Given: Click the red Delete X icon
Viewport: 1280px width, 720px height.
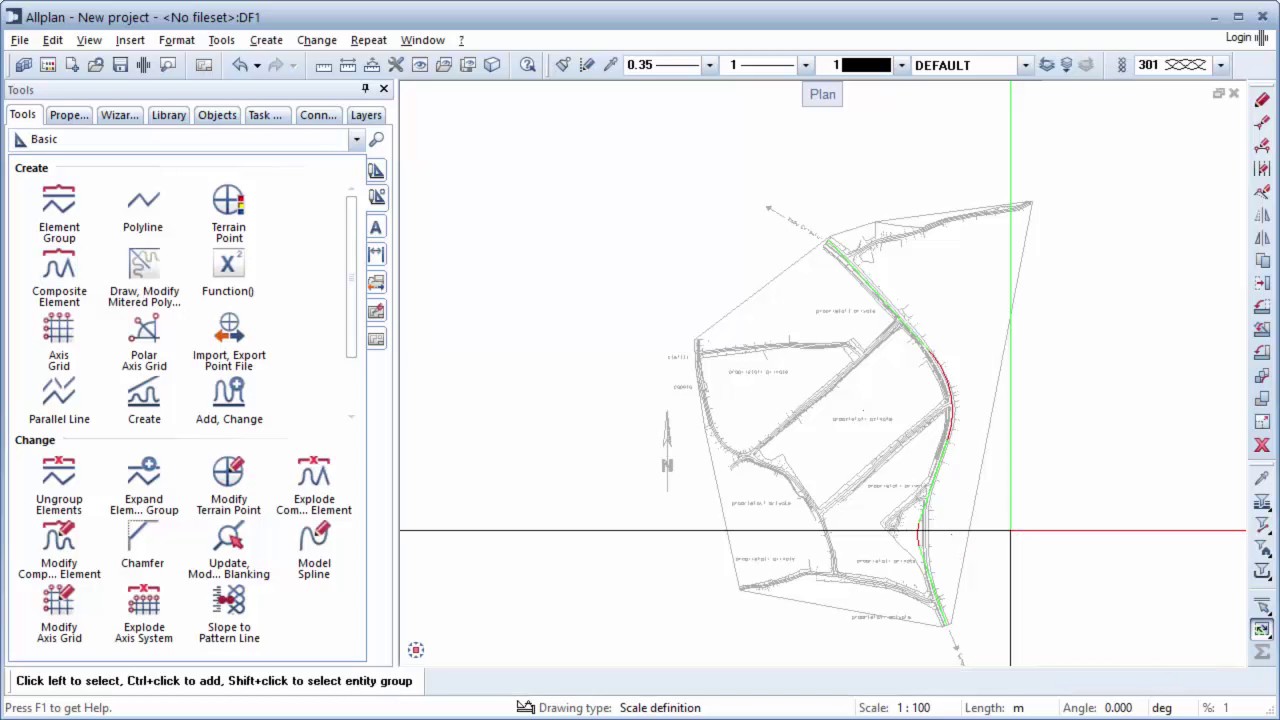Looking at the screenshot, I should [x=1262, y=445].
